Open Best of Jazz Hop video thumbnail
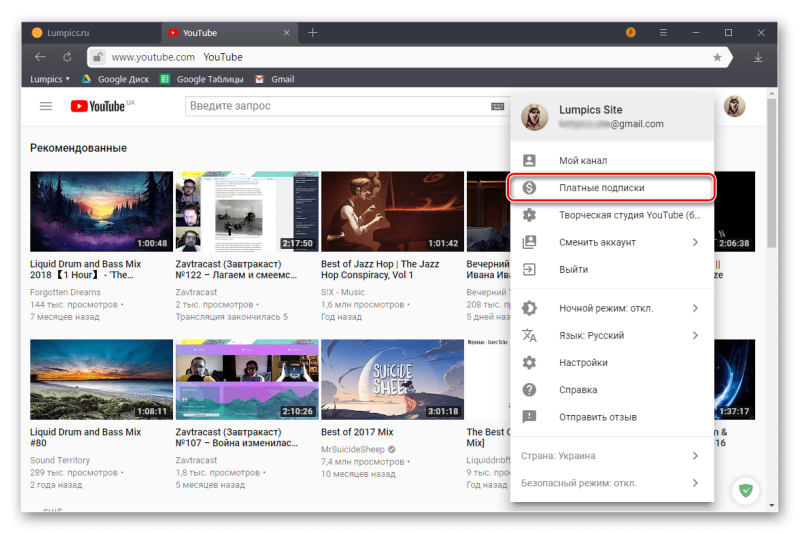This screenshot has height=534, width=800. pyautogui.click(x=392, y=211)
